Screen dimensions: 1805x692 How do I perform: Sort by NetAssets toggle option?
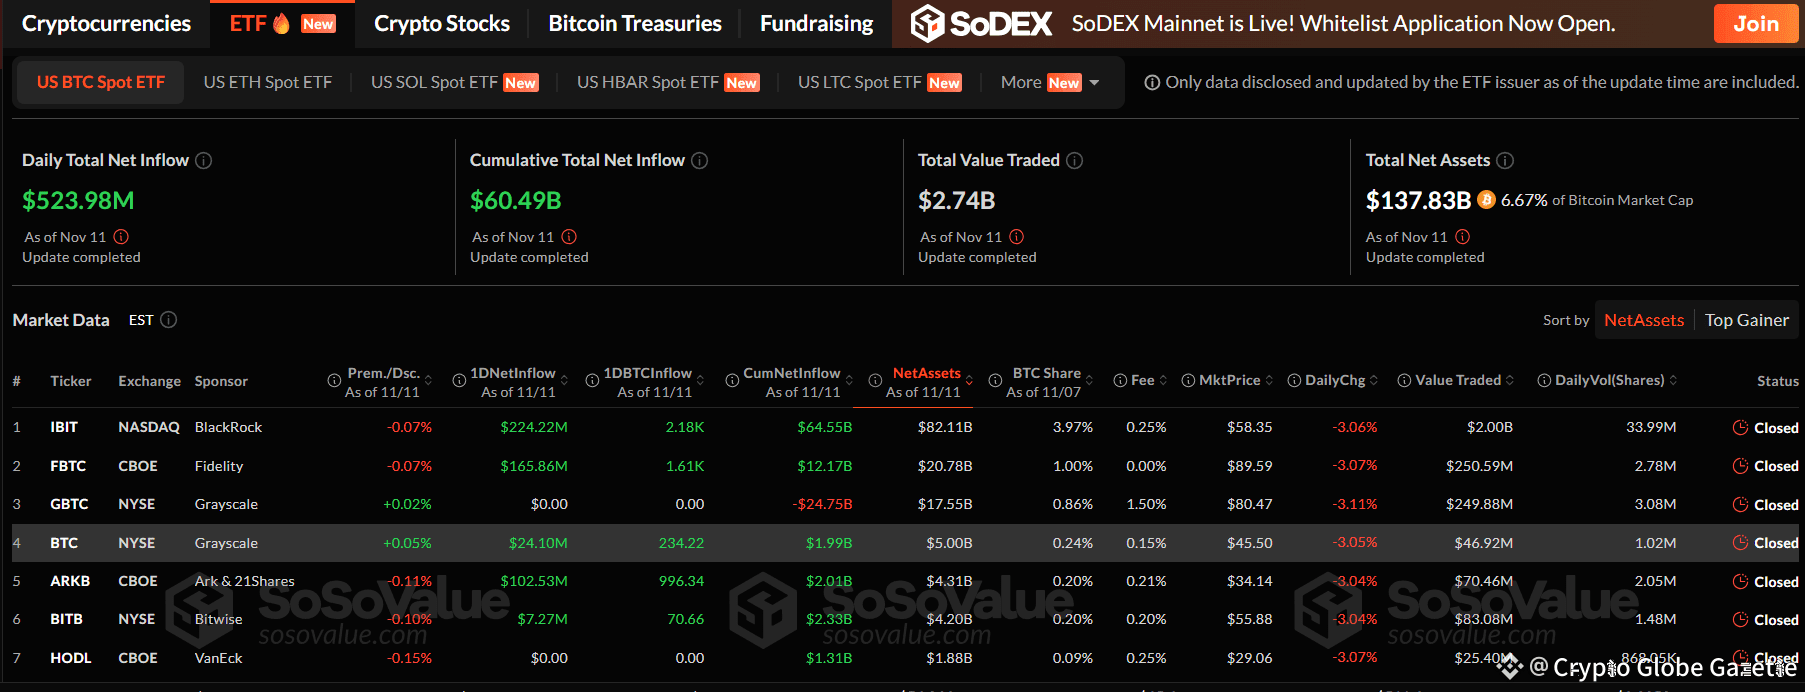click(x=1644, y=320)
